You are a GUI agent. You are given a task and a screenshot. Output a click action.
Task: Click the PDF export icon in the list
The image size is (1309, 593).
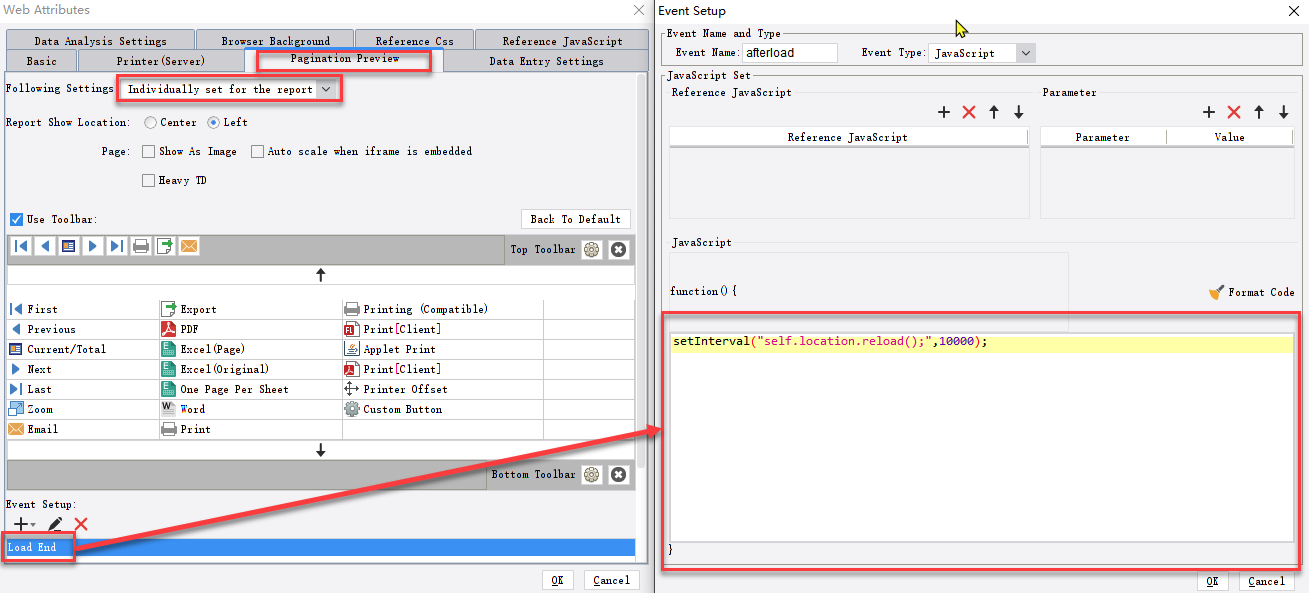click(169, 329)
